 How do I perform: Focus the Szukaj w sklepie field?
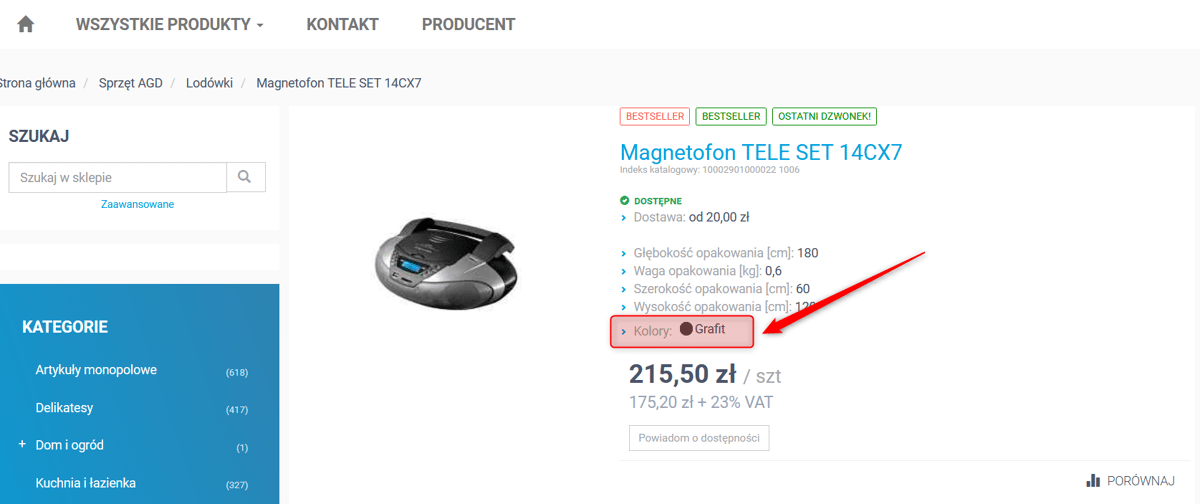[118, 177]
